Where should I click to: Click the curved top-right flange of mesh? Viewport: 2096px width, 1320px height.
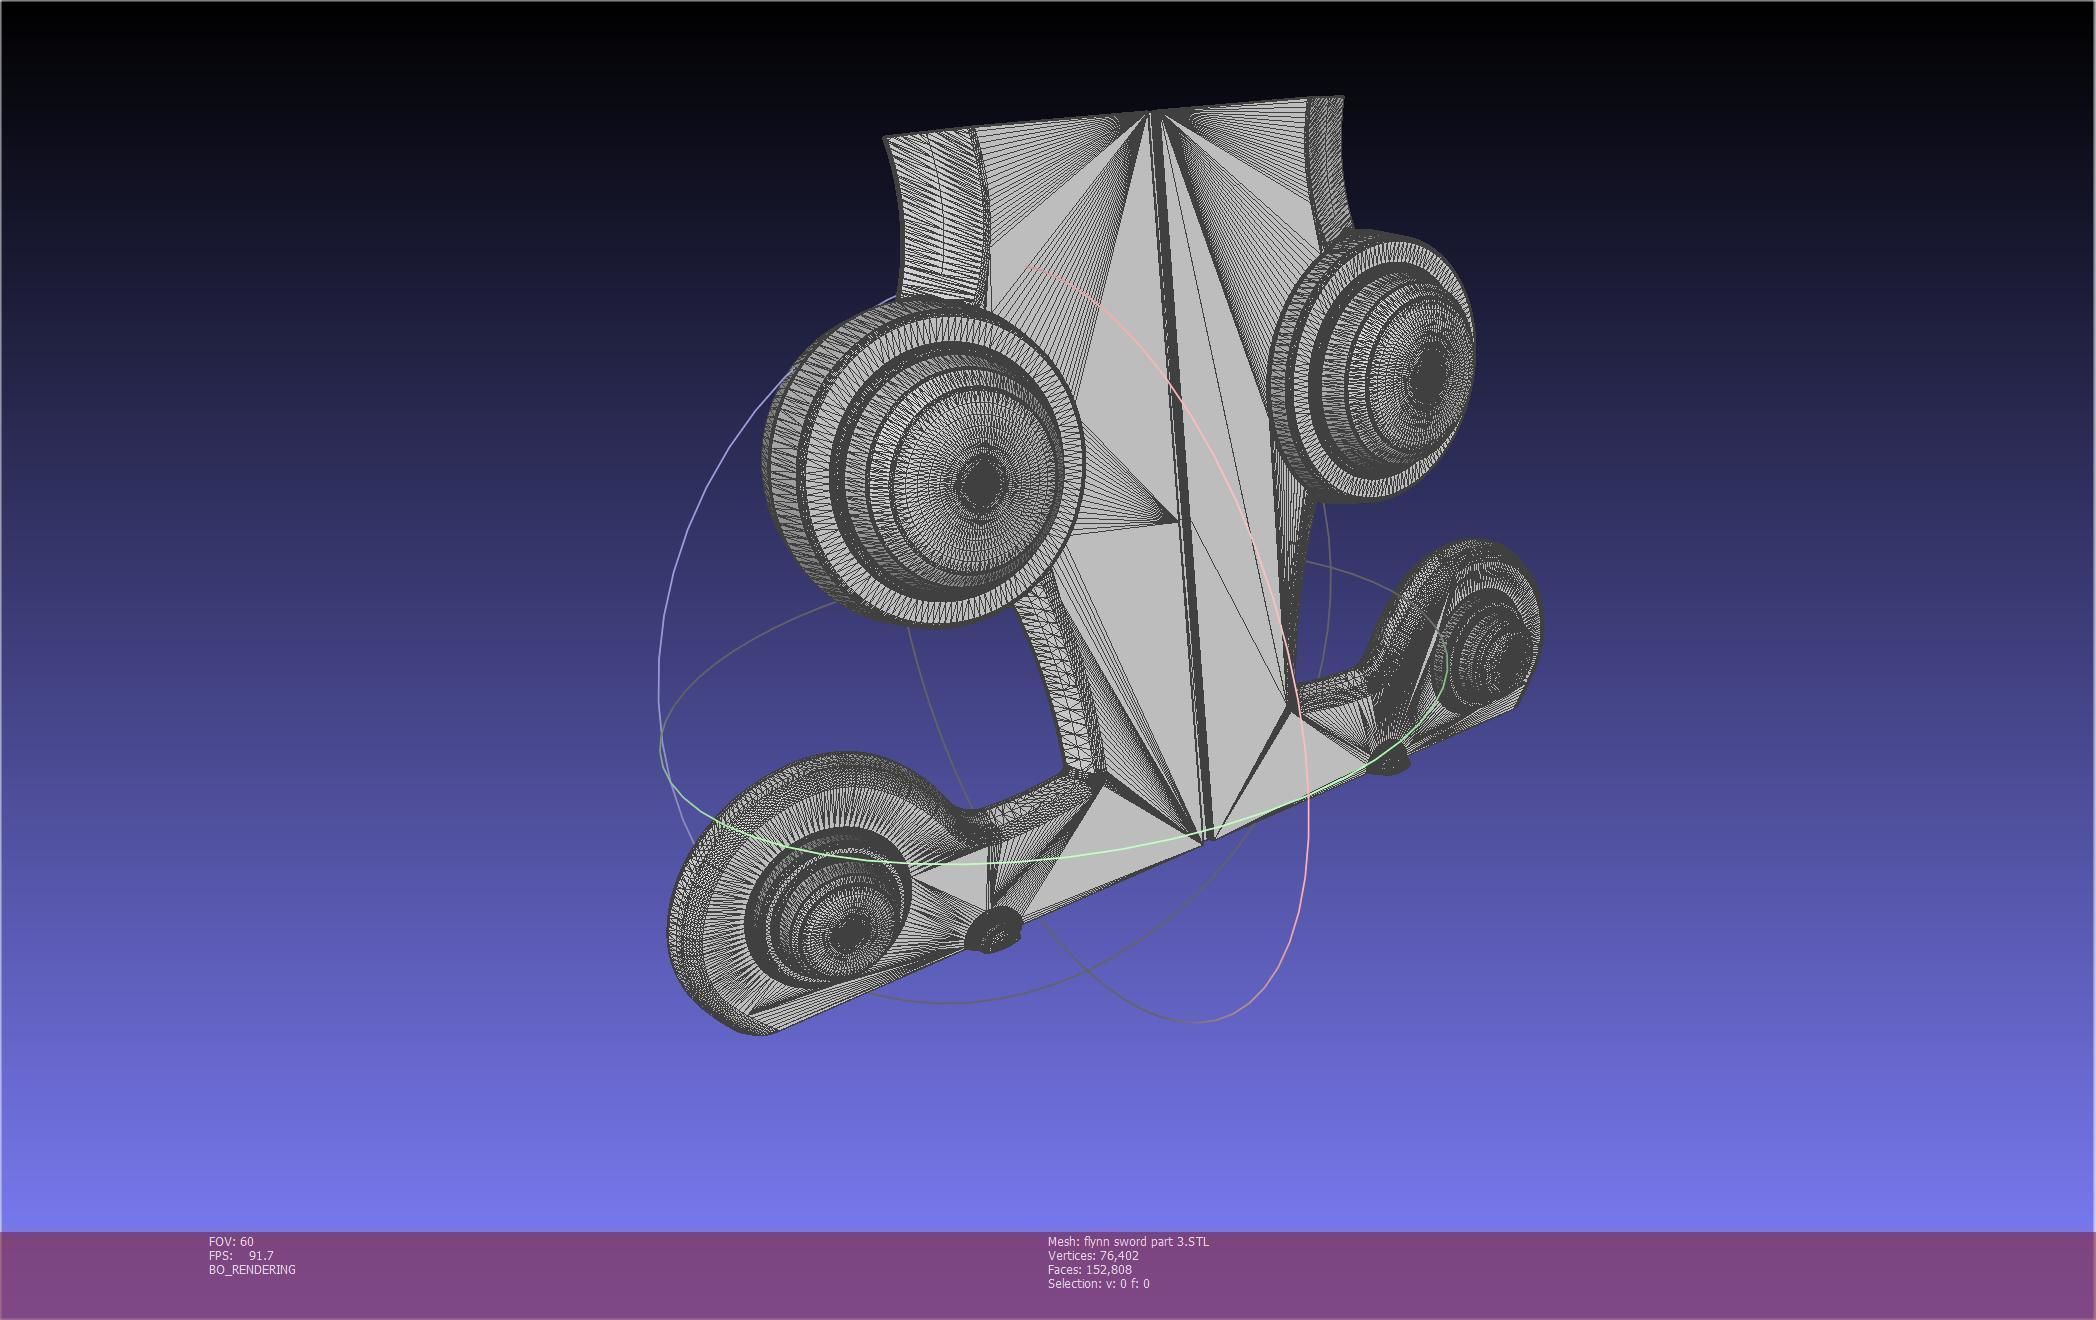click(1325, 160)
